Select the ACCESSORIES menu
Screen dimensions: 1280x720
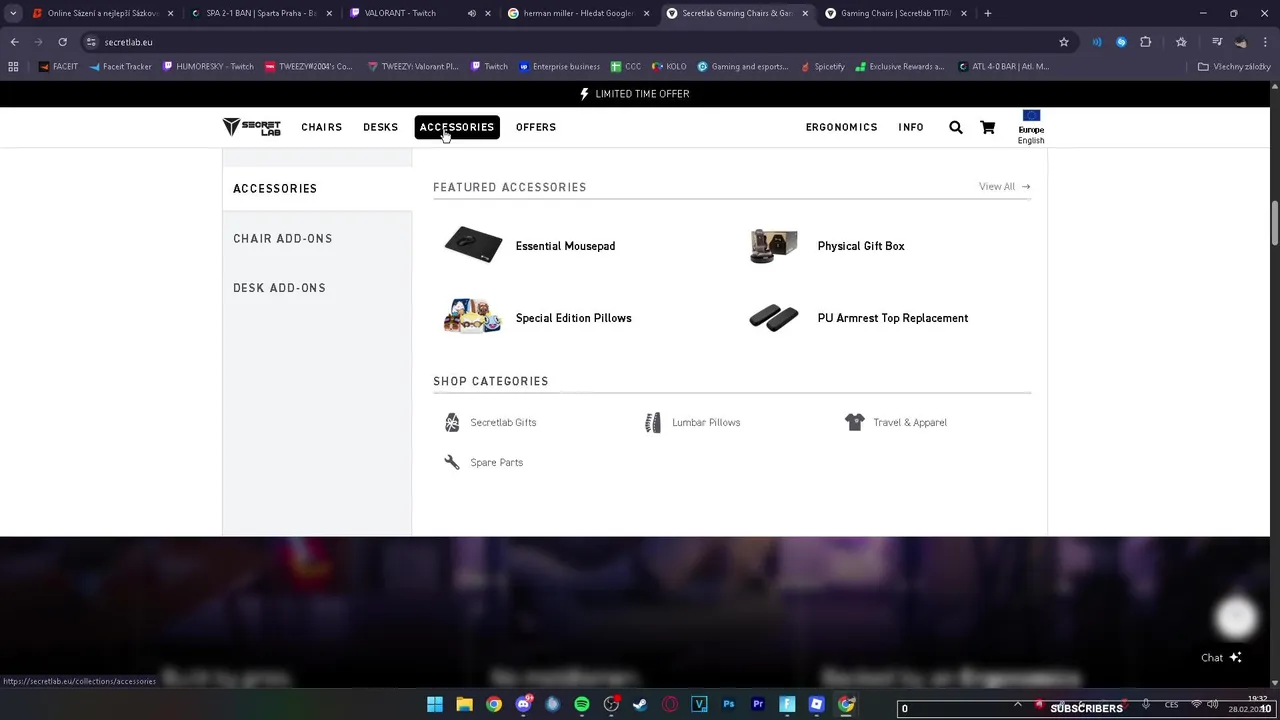tap(457, 127)
